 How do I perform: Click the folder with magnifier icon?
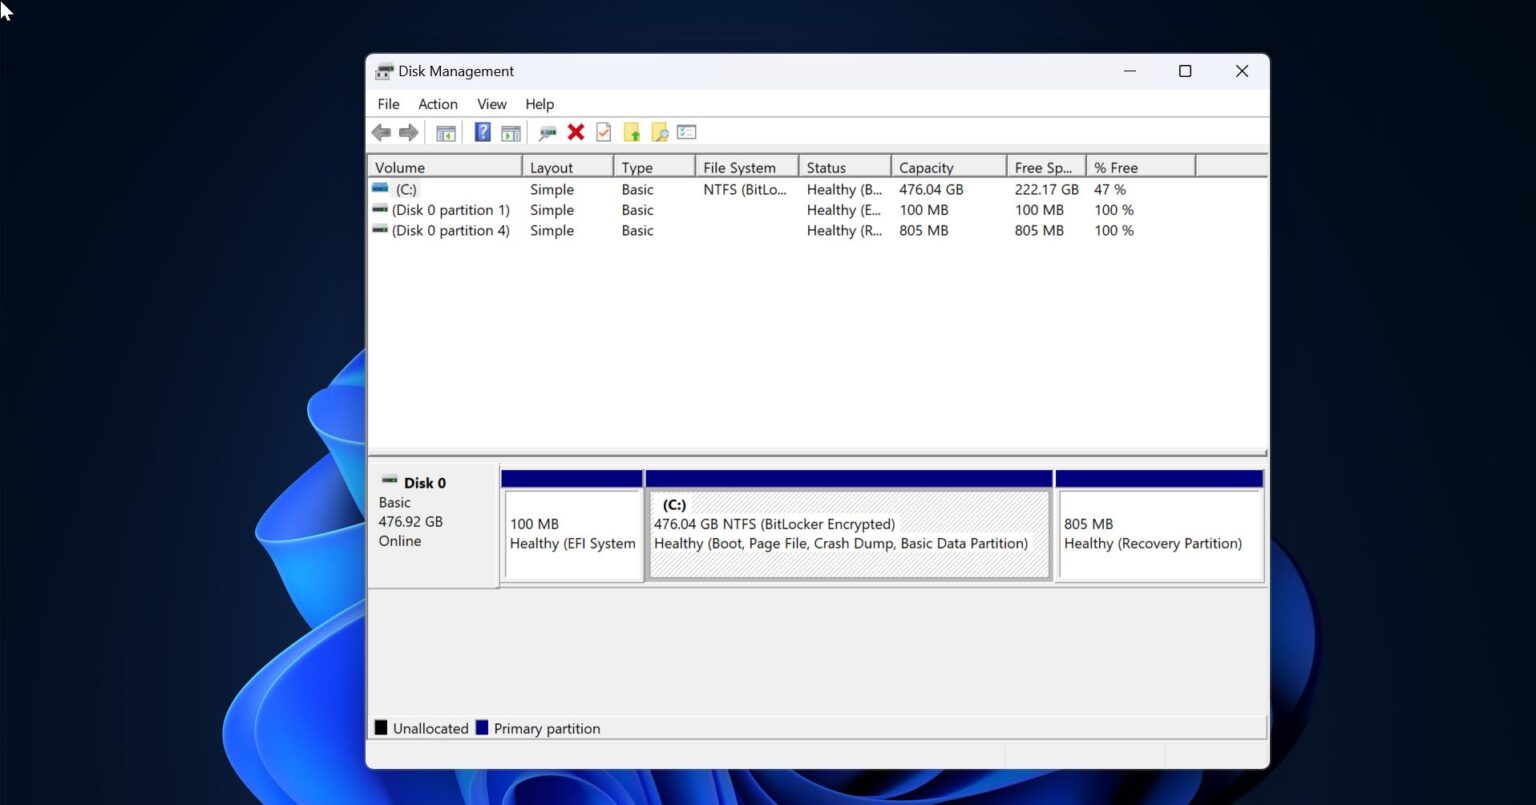pos(659,132)
